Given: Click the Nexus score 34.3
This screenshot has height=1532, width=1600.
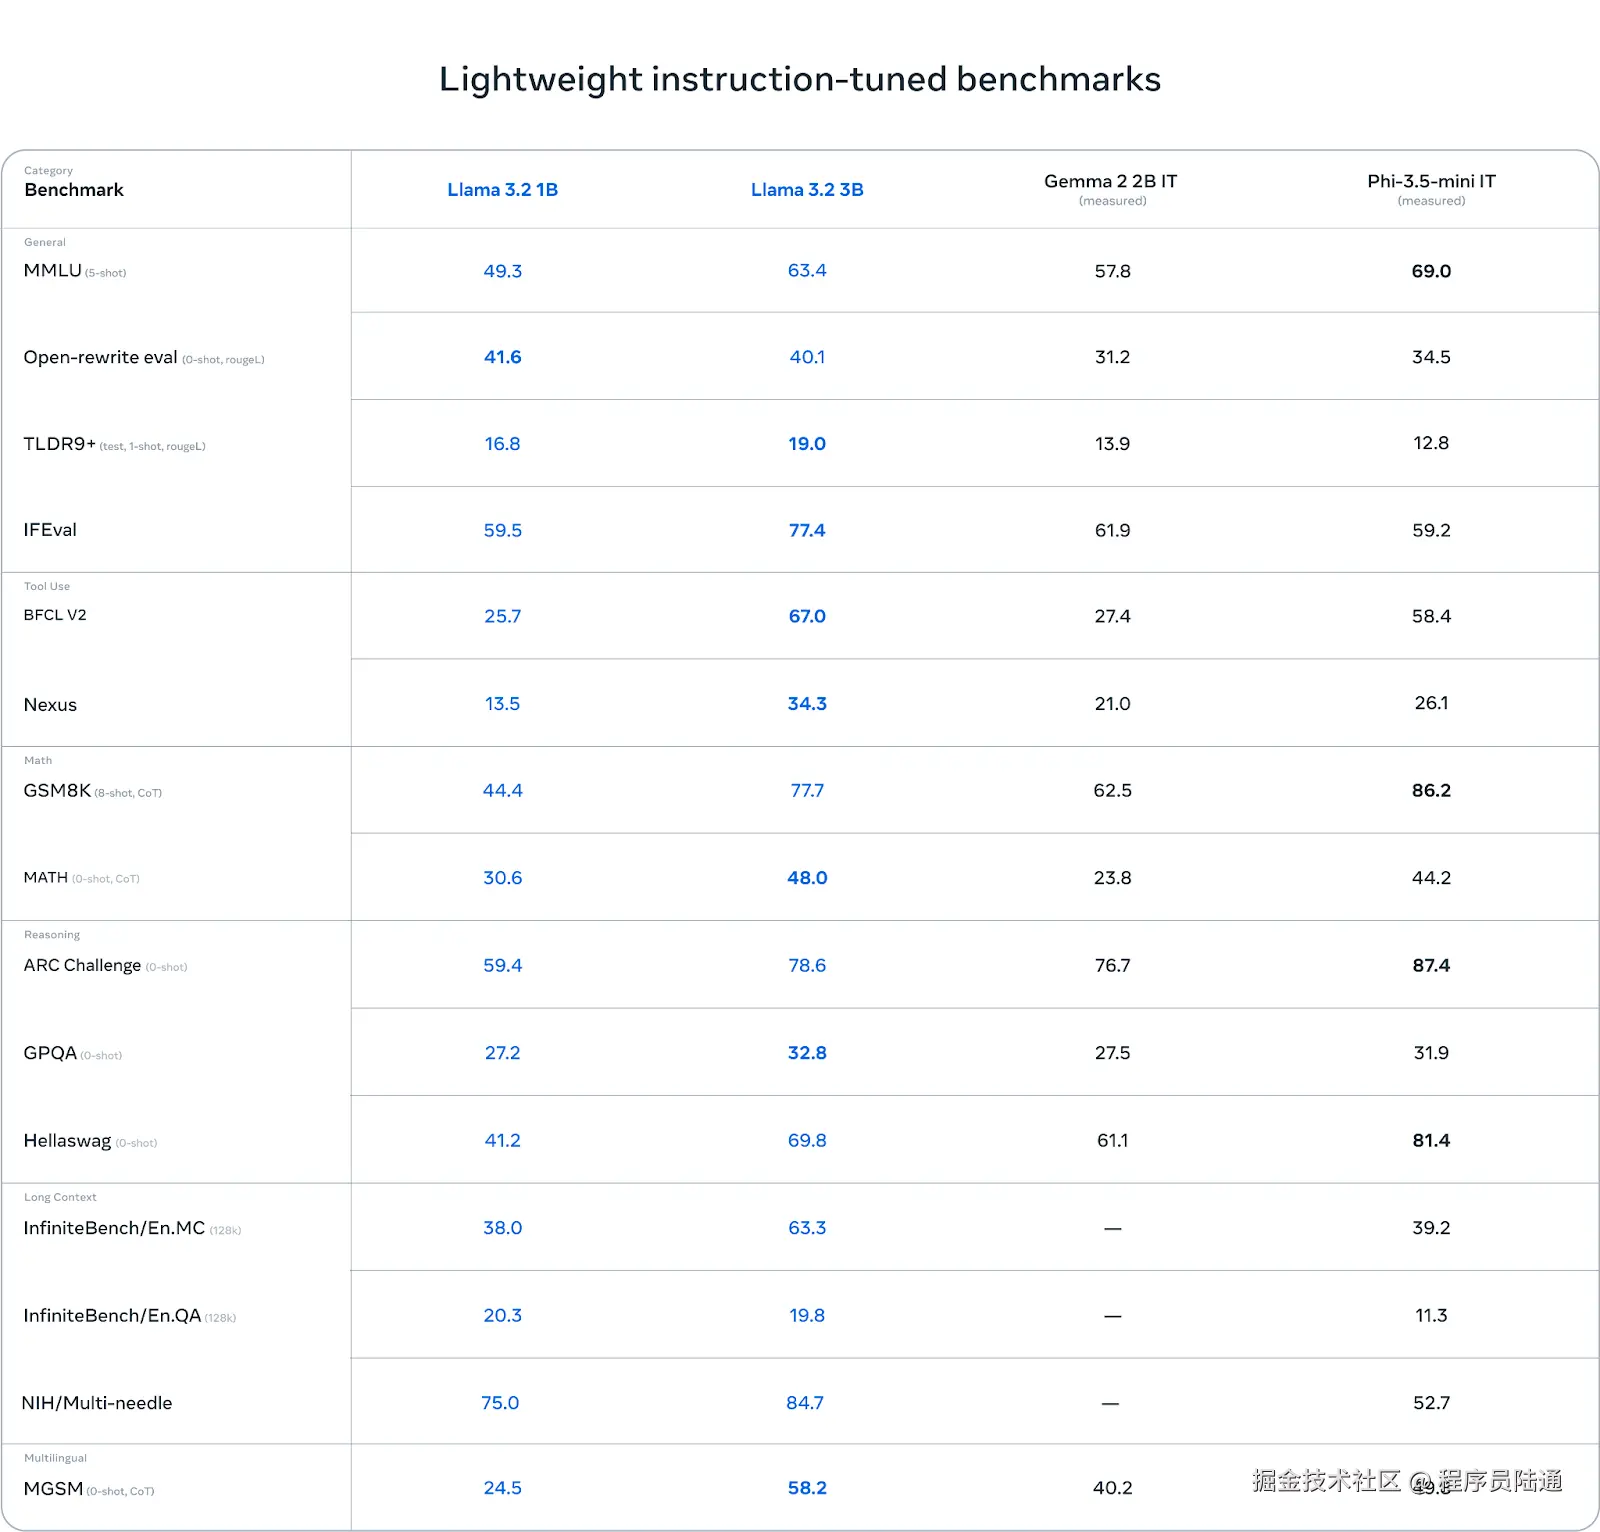Looking at the screenshot, I should point(807,704).
